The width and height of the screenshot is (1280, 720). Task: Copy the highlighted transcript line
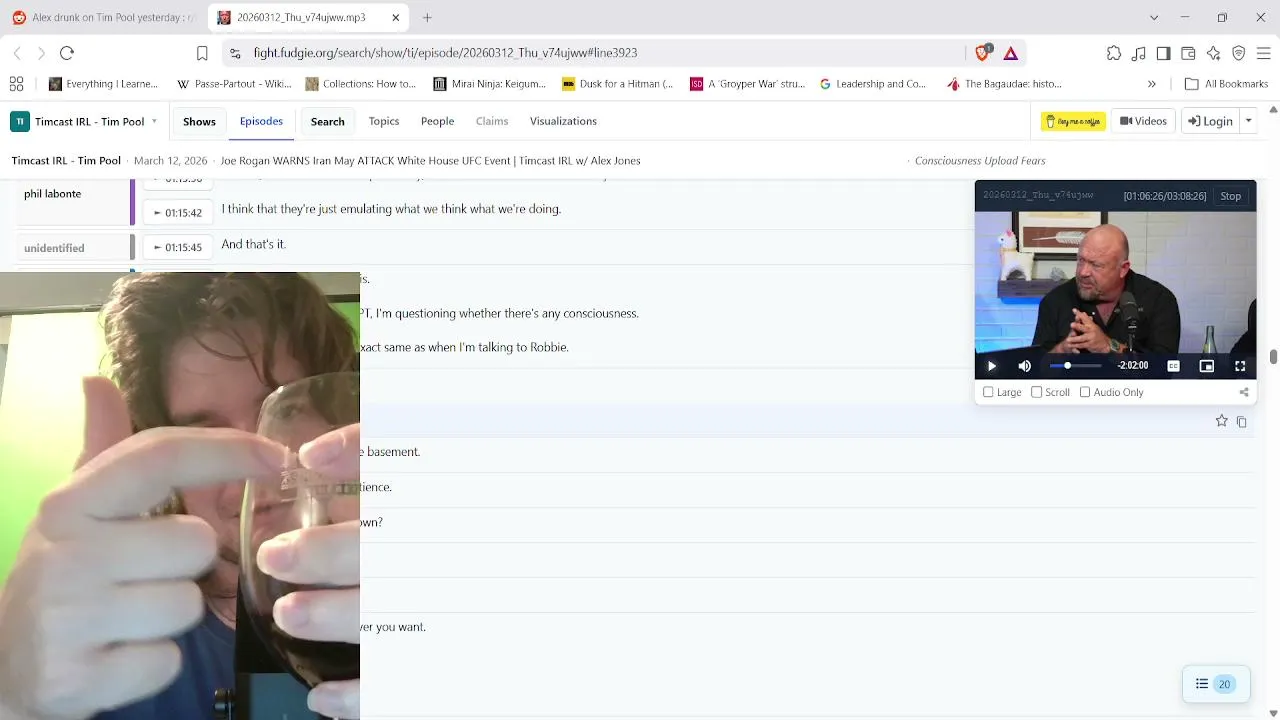click(1242, 422)
